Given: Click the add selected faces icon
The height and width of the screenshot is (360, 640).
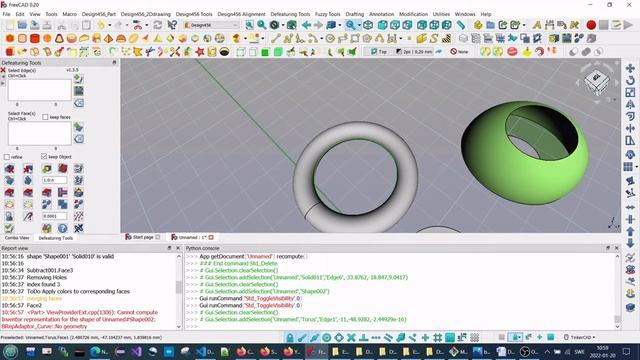Looking at the screenshot, I should pyautogui.click(x=78, y=127).
